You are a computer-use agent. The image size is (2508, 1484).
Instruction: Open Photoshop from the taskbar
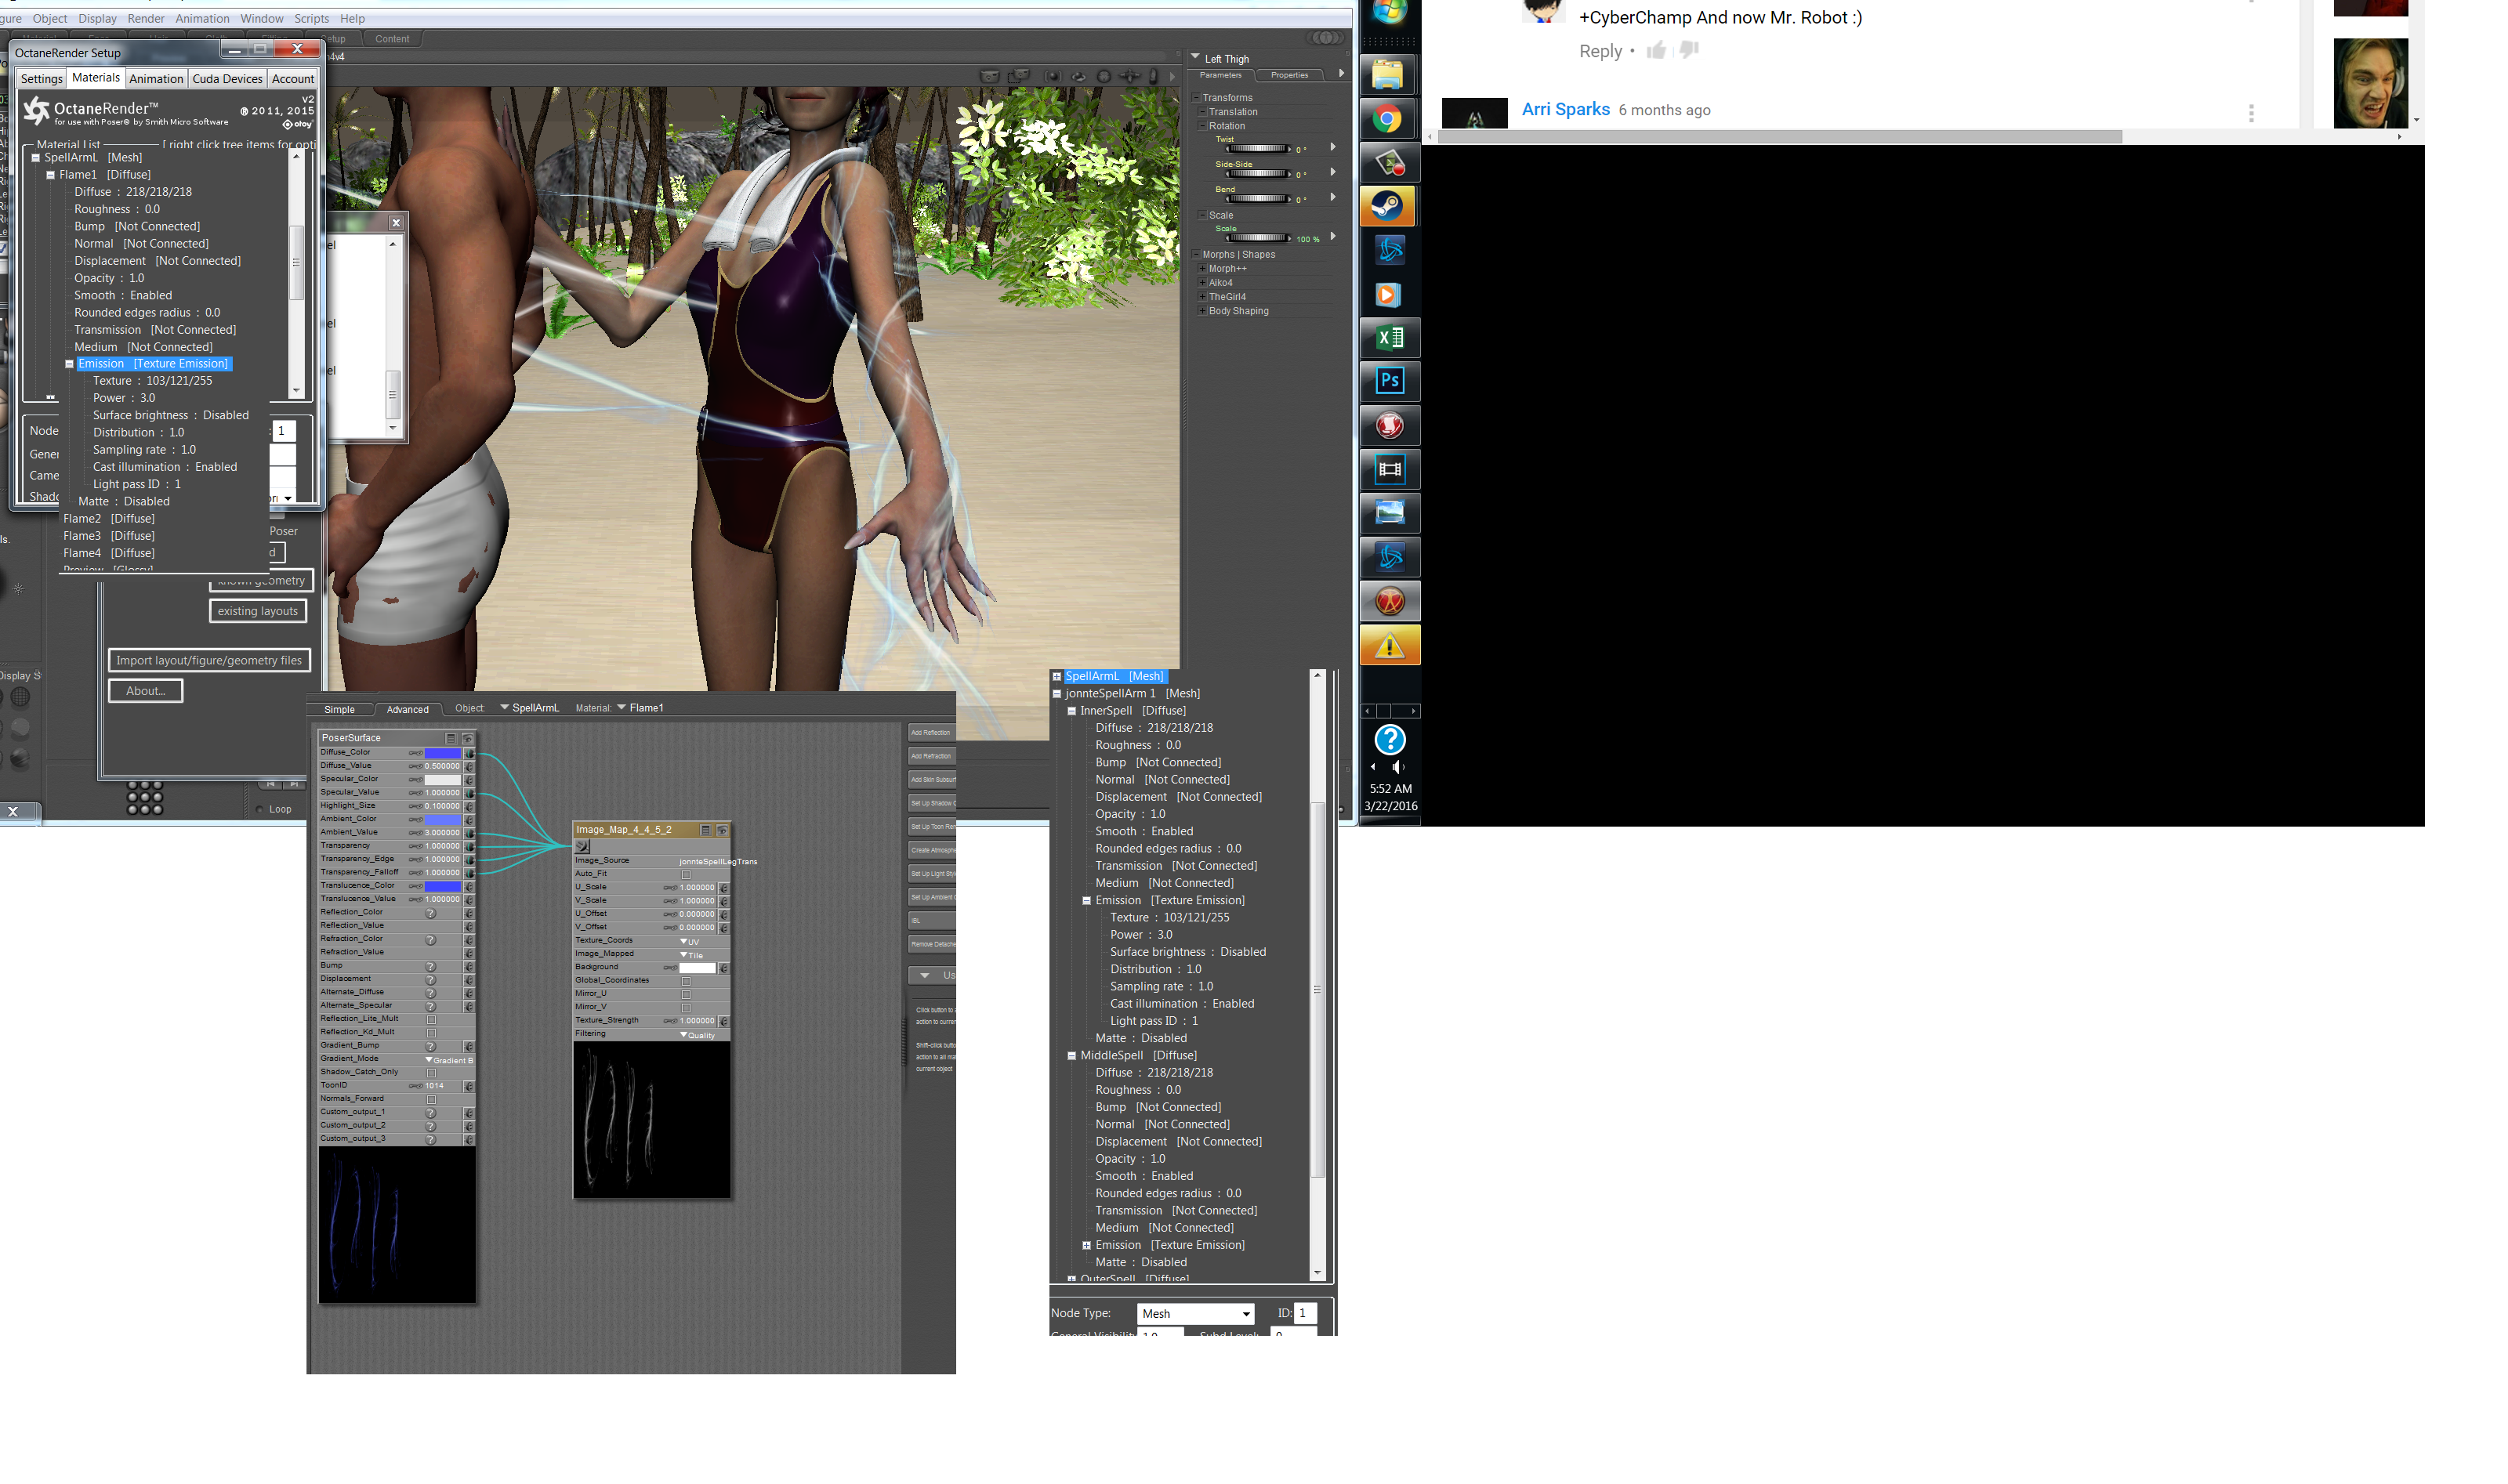click(x=1389, y=381)
